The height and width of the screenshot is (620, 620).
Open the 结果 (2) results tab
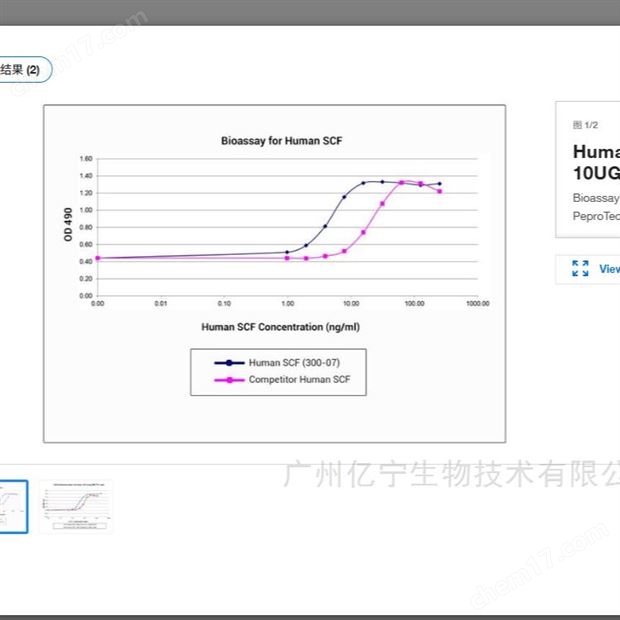22,70
